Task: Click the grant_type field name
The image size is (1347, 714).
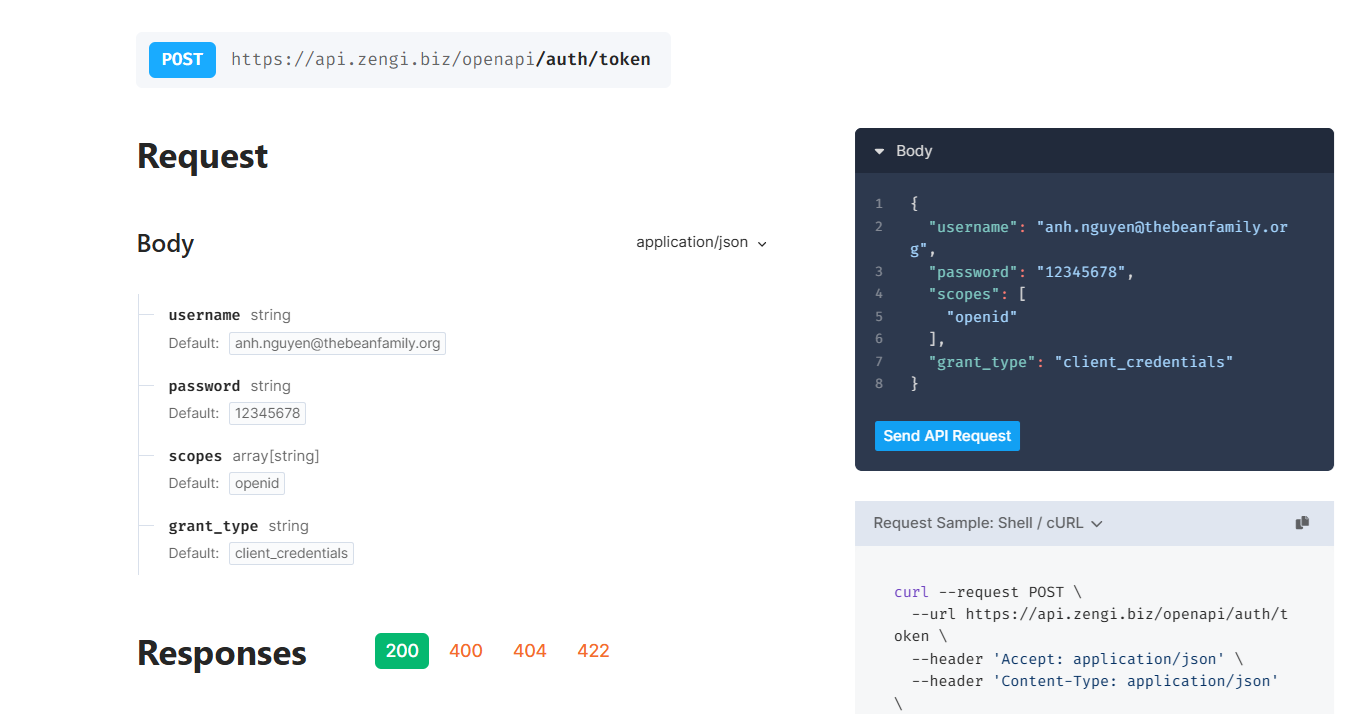Action: click(213, 526)
